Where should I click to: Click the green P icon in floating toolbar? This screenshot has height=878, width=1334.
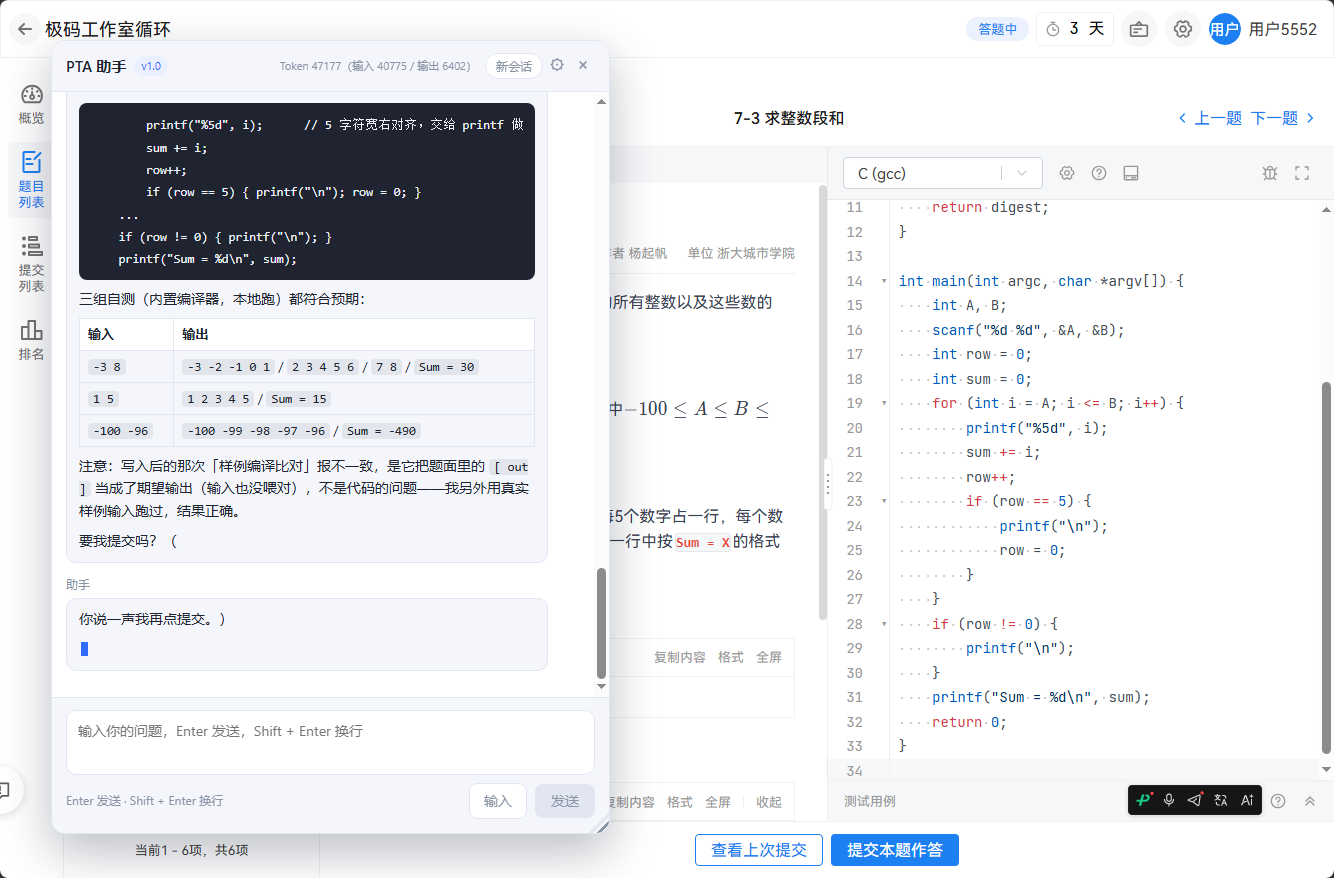(x=1143, y=800)
